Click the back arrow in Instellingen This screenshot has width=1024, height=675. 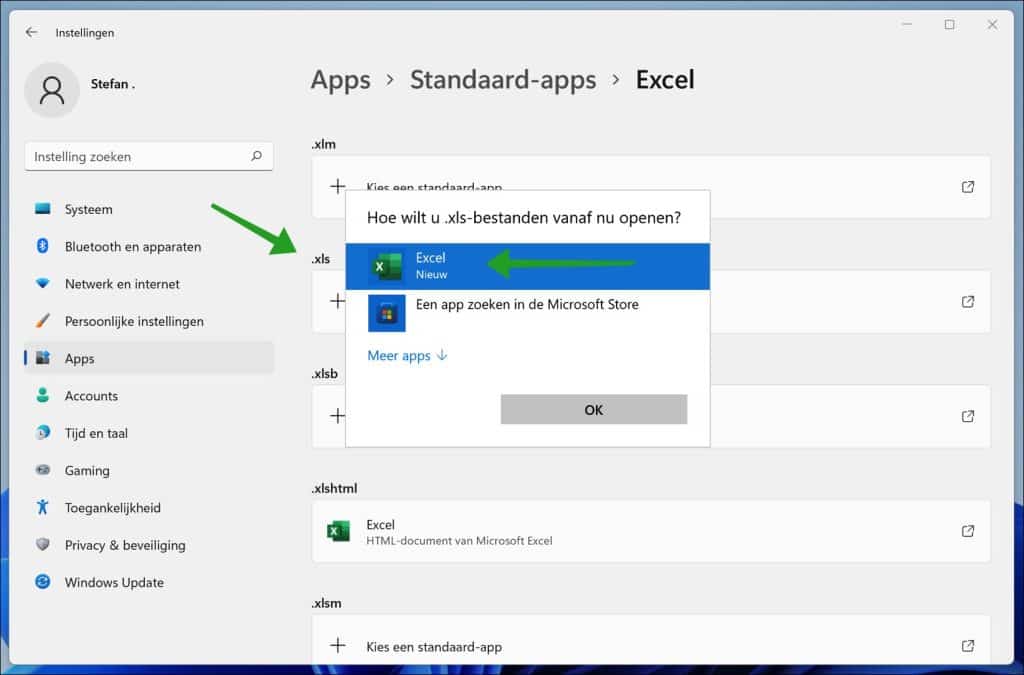click(x=31, y=32)
